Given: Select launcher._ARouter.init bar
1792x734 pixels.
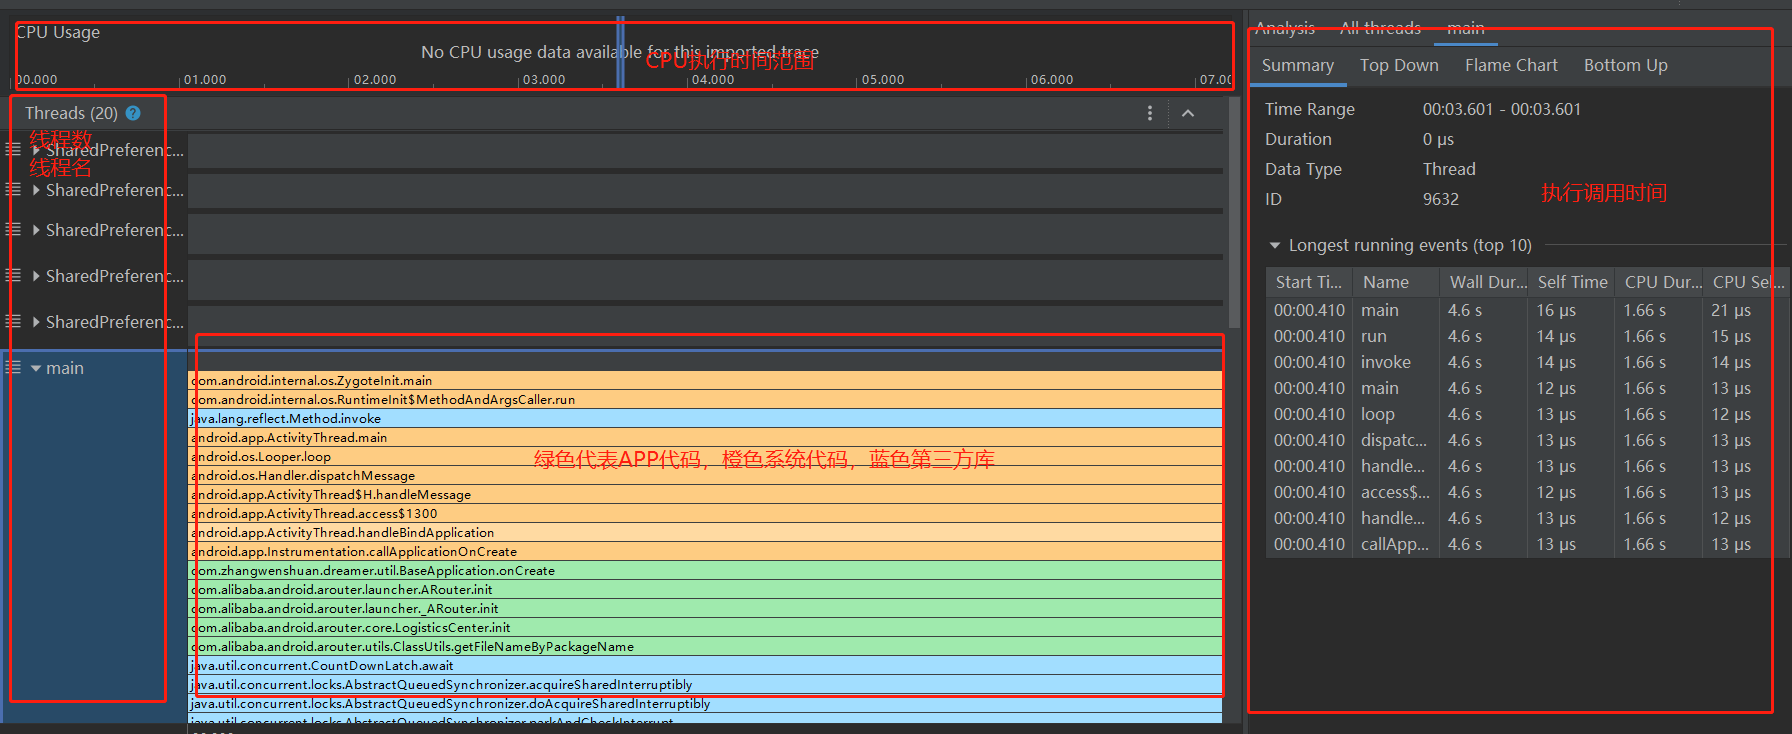Looking at the screenshot, I should (x=705, y=608).
